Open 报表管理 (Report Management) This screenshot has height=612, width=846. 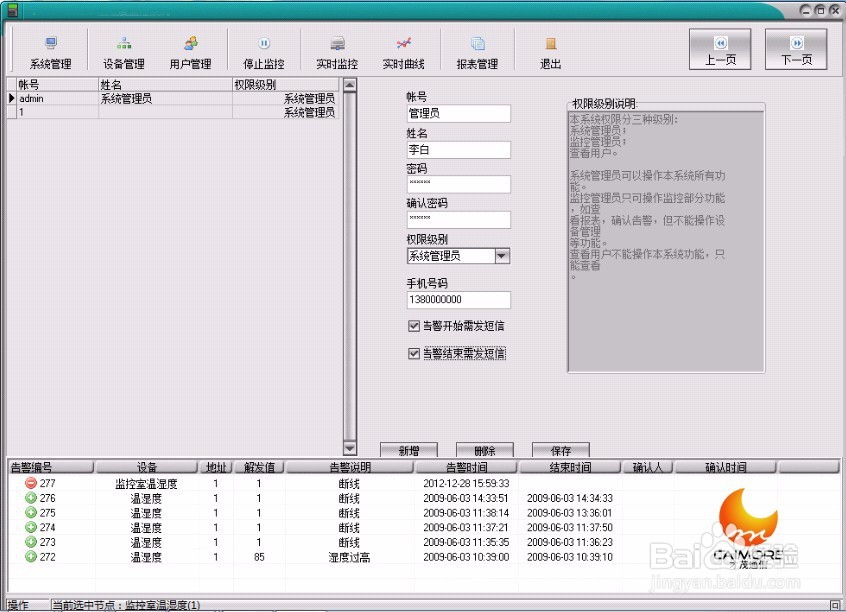coord(478,50)
